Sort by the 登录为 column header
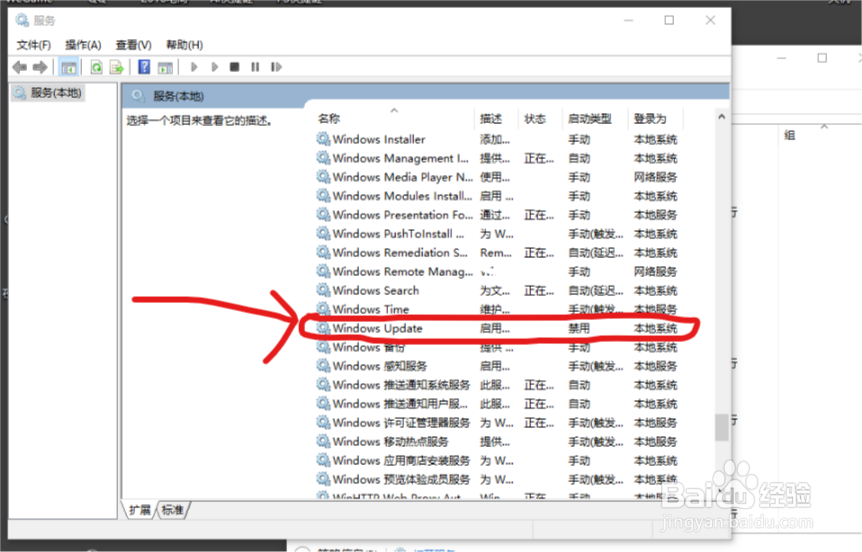This screenshot has width=862, height=552. (x=650, y=119)
